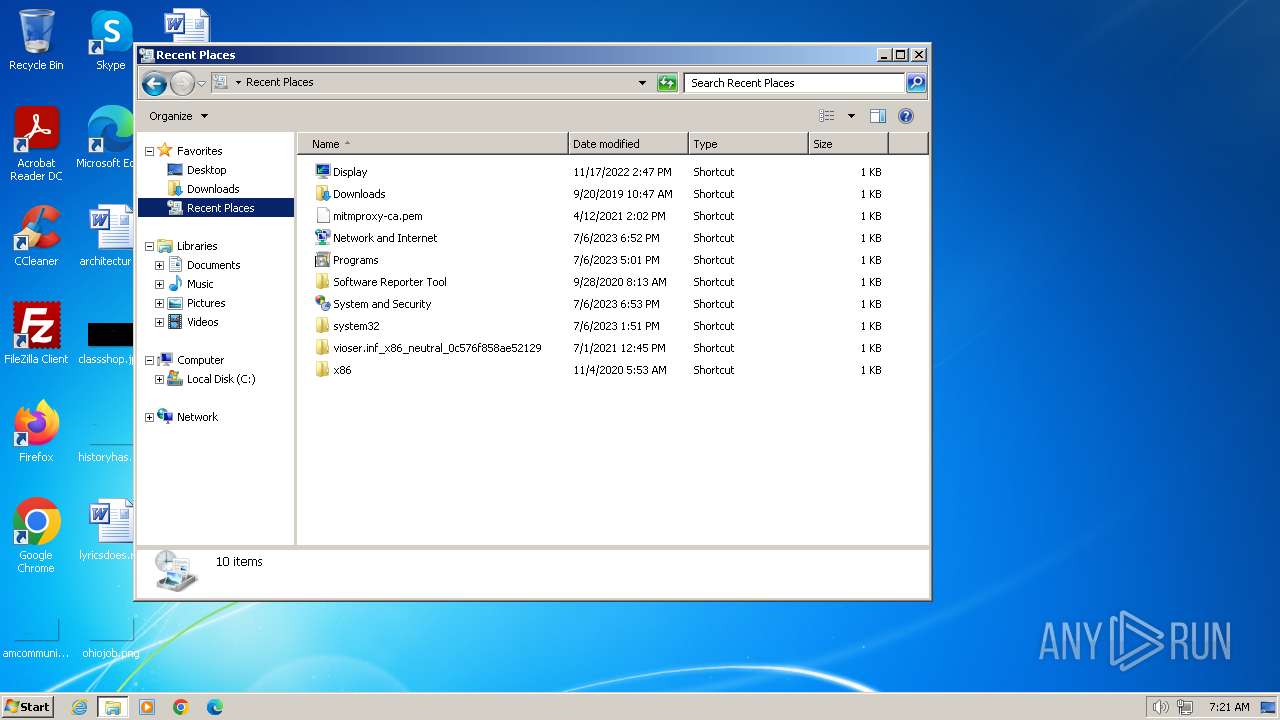Select the Pictures library
The image size is (1280, 720).
point(205,303)
